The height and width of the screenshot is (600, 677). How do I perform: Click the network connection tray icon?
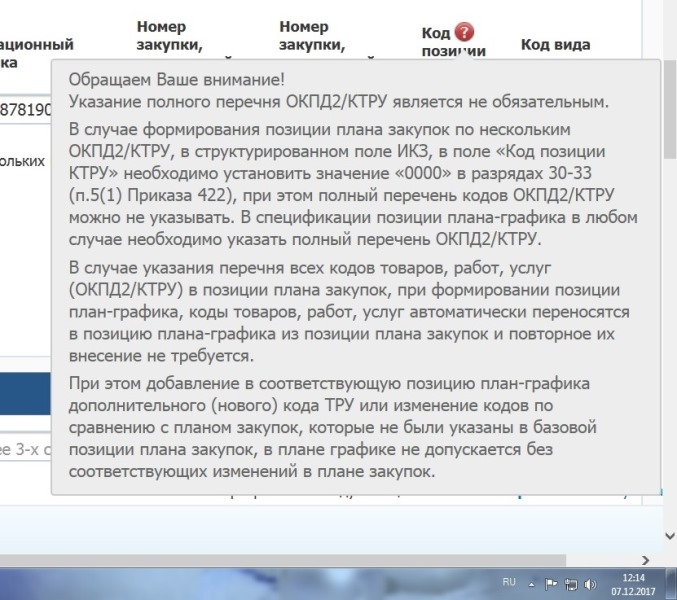(571, 582)
